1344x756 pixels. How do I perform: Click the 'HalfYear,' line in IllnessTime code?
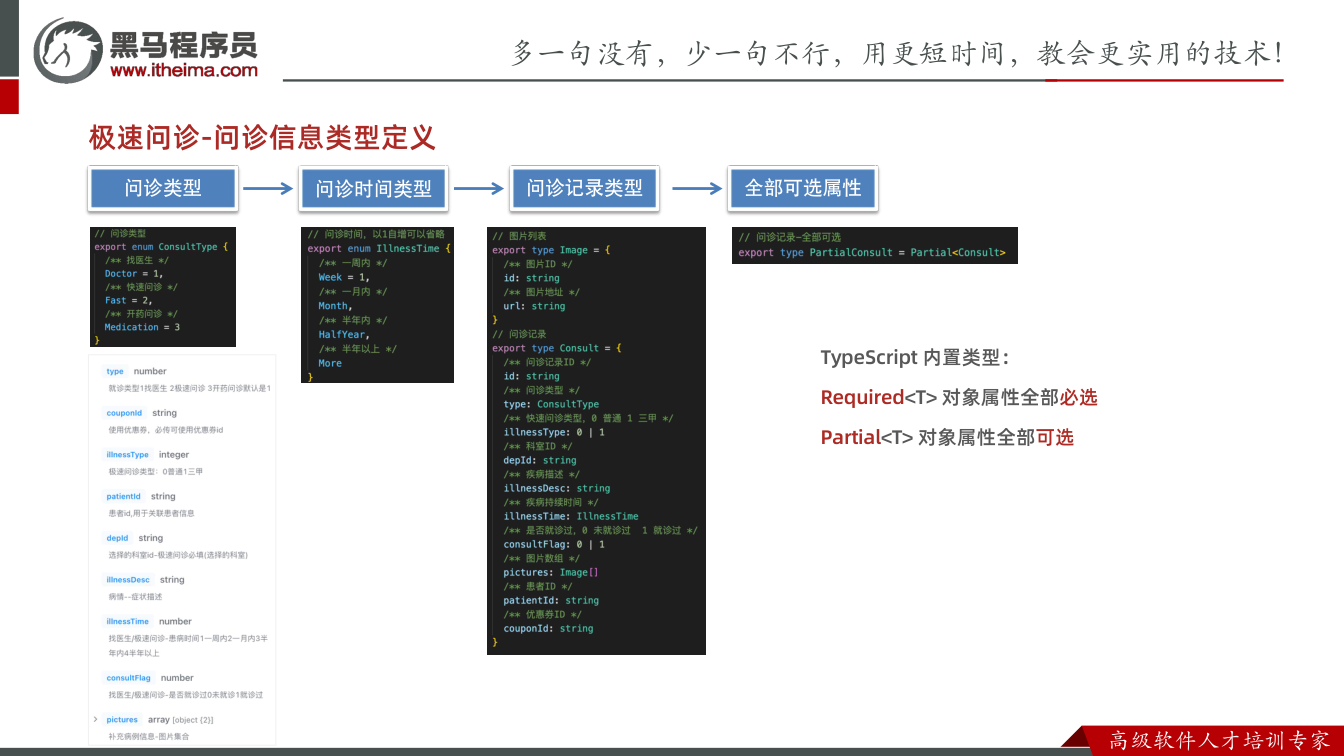[344, 335]
